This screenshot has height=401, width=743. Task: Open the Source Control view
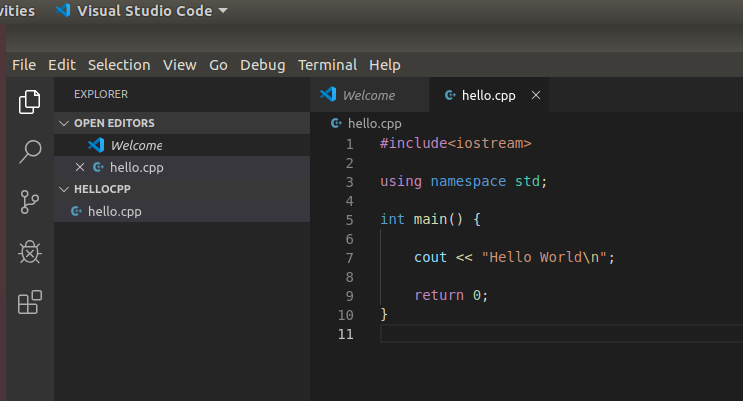(29, 202)
